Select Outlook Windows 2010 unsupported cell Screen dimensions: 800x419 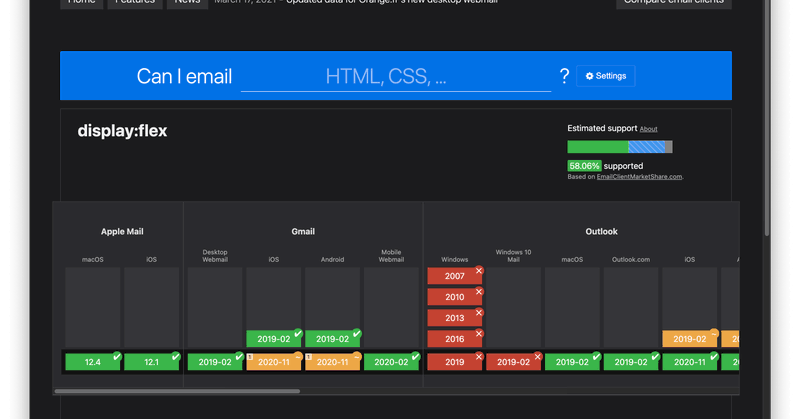click(x=455, y=297)
